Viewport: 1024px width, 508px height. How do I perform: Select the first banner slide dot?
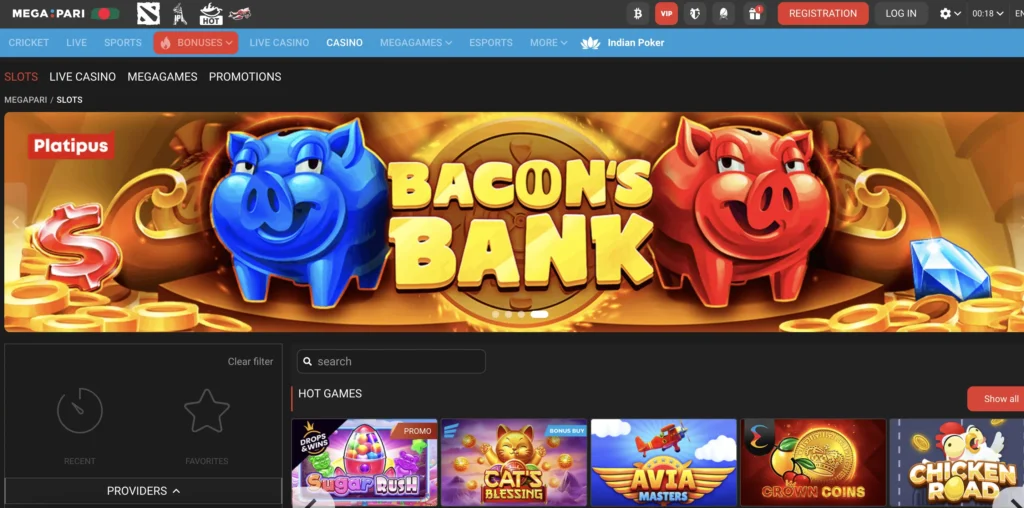pos(495,314)
